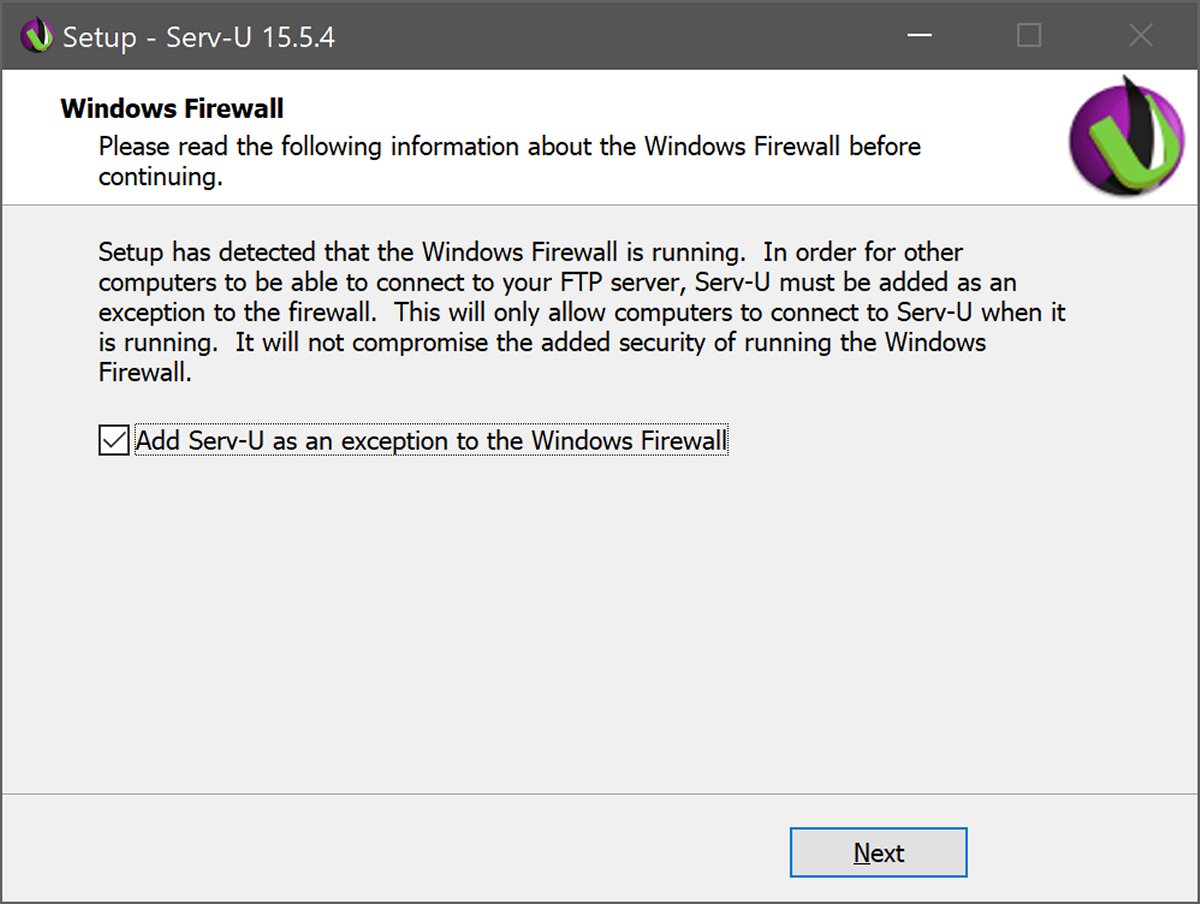Image resolution: width=1200 pixels, height=904 pixels.
Task: Click the large Serv-U logo in header
Action: pos(1126,135)
